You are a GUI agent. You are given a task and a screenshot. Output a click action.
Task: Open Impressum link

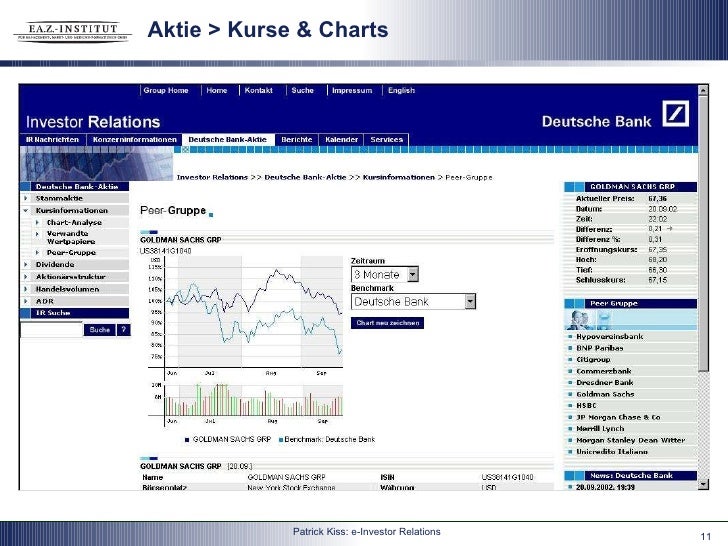pos(352,91)
